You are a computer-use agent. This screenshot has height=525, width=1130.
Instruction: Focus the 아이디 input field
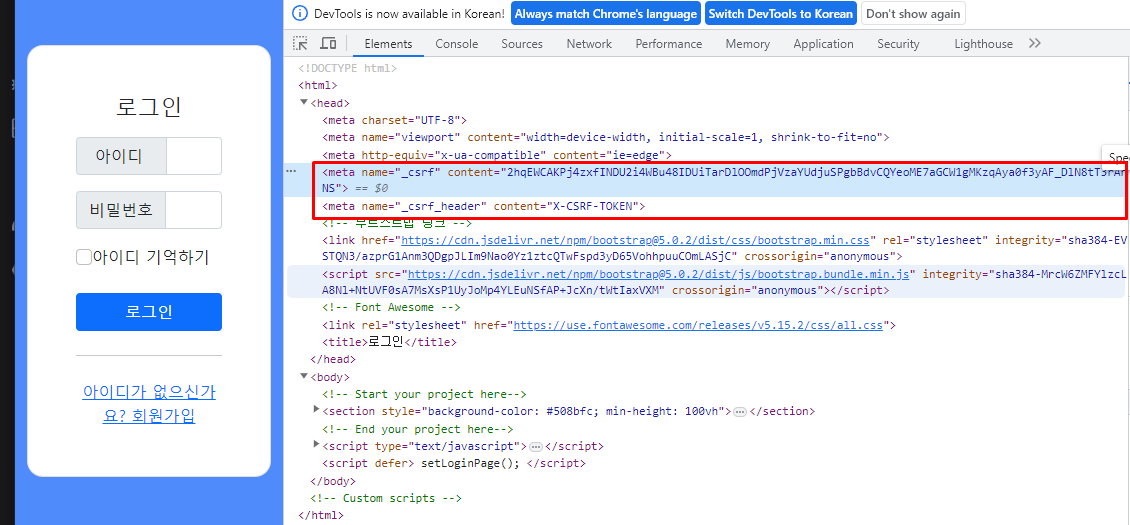point(194,156)
